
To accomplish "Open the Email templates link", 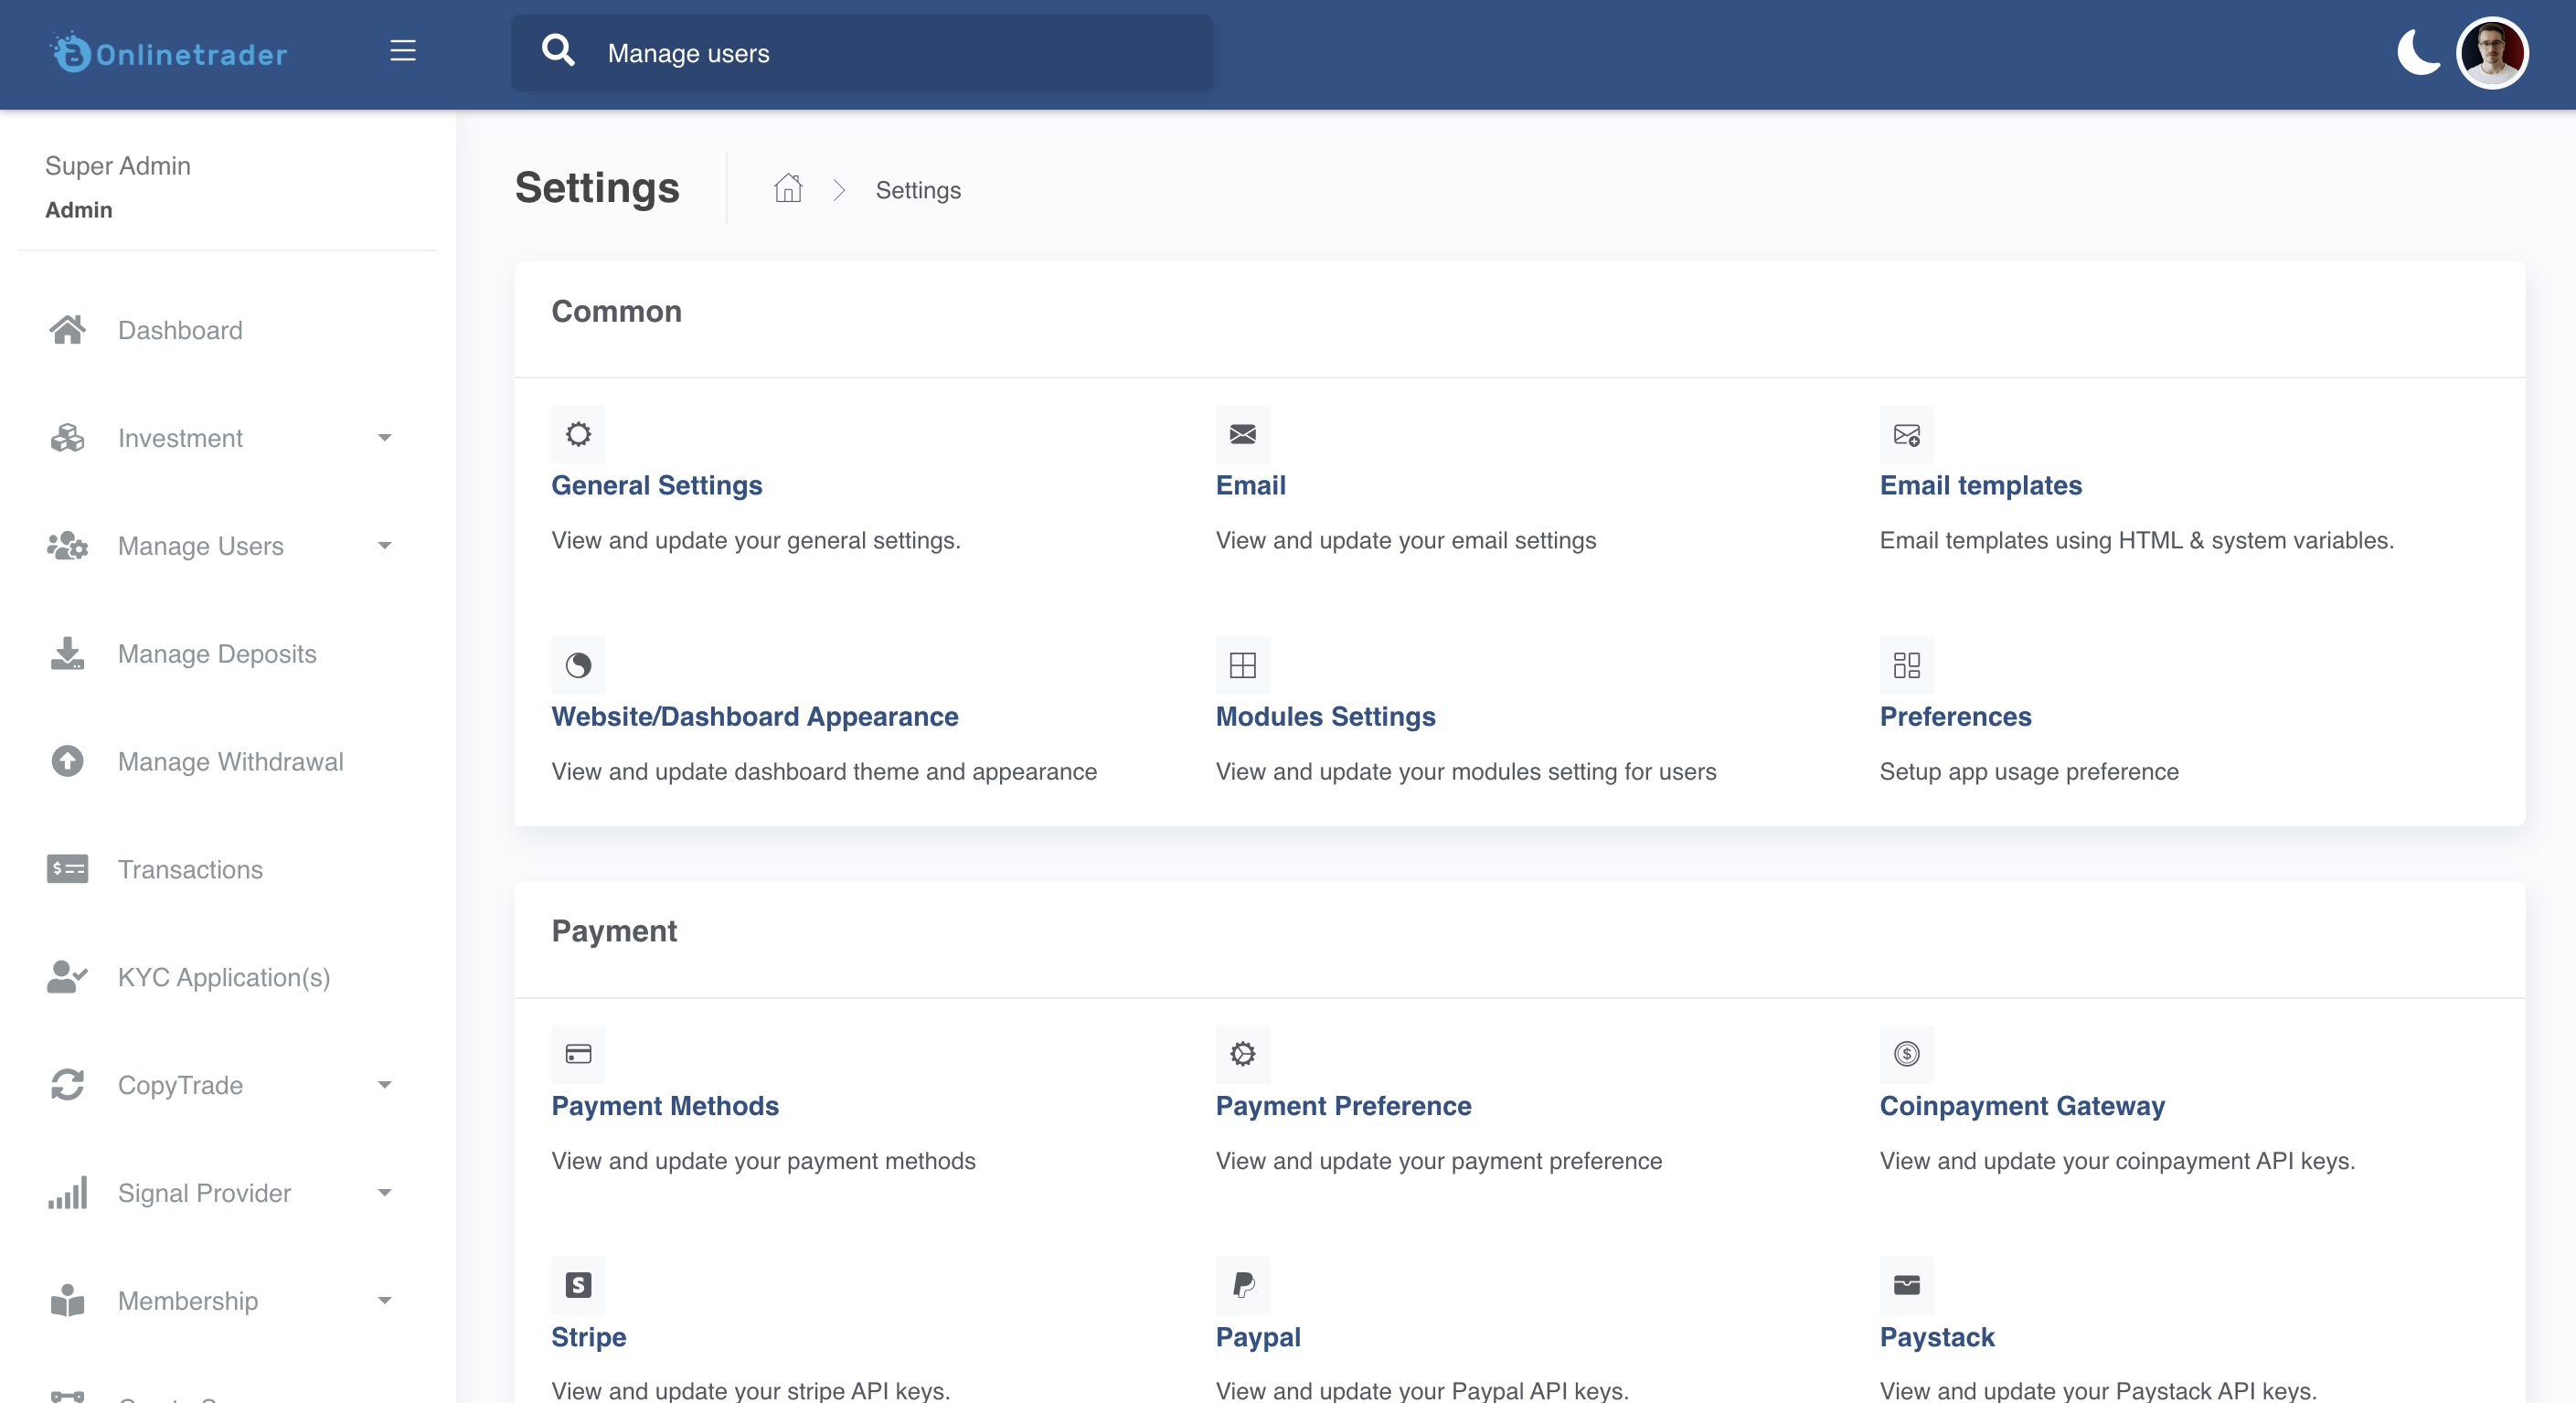I will tap(1981, 485).
